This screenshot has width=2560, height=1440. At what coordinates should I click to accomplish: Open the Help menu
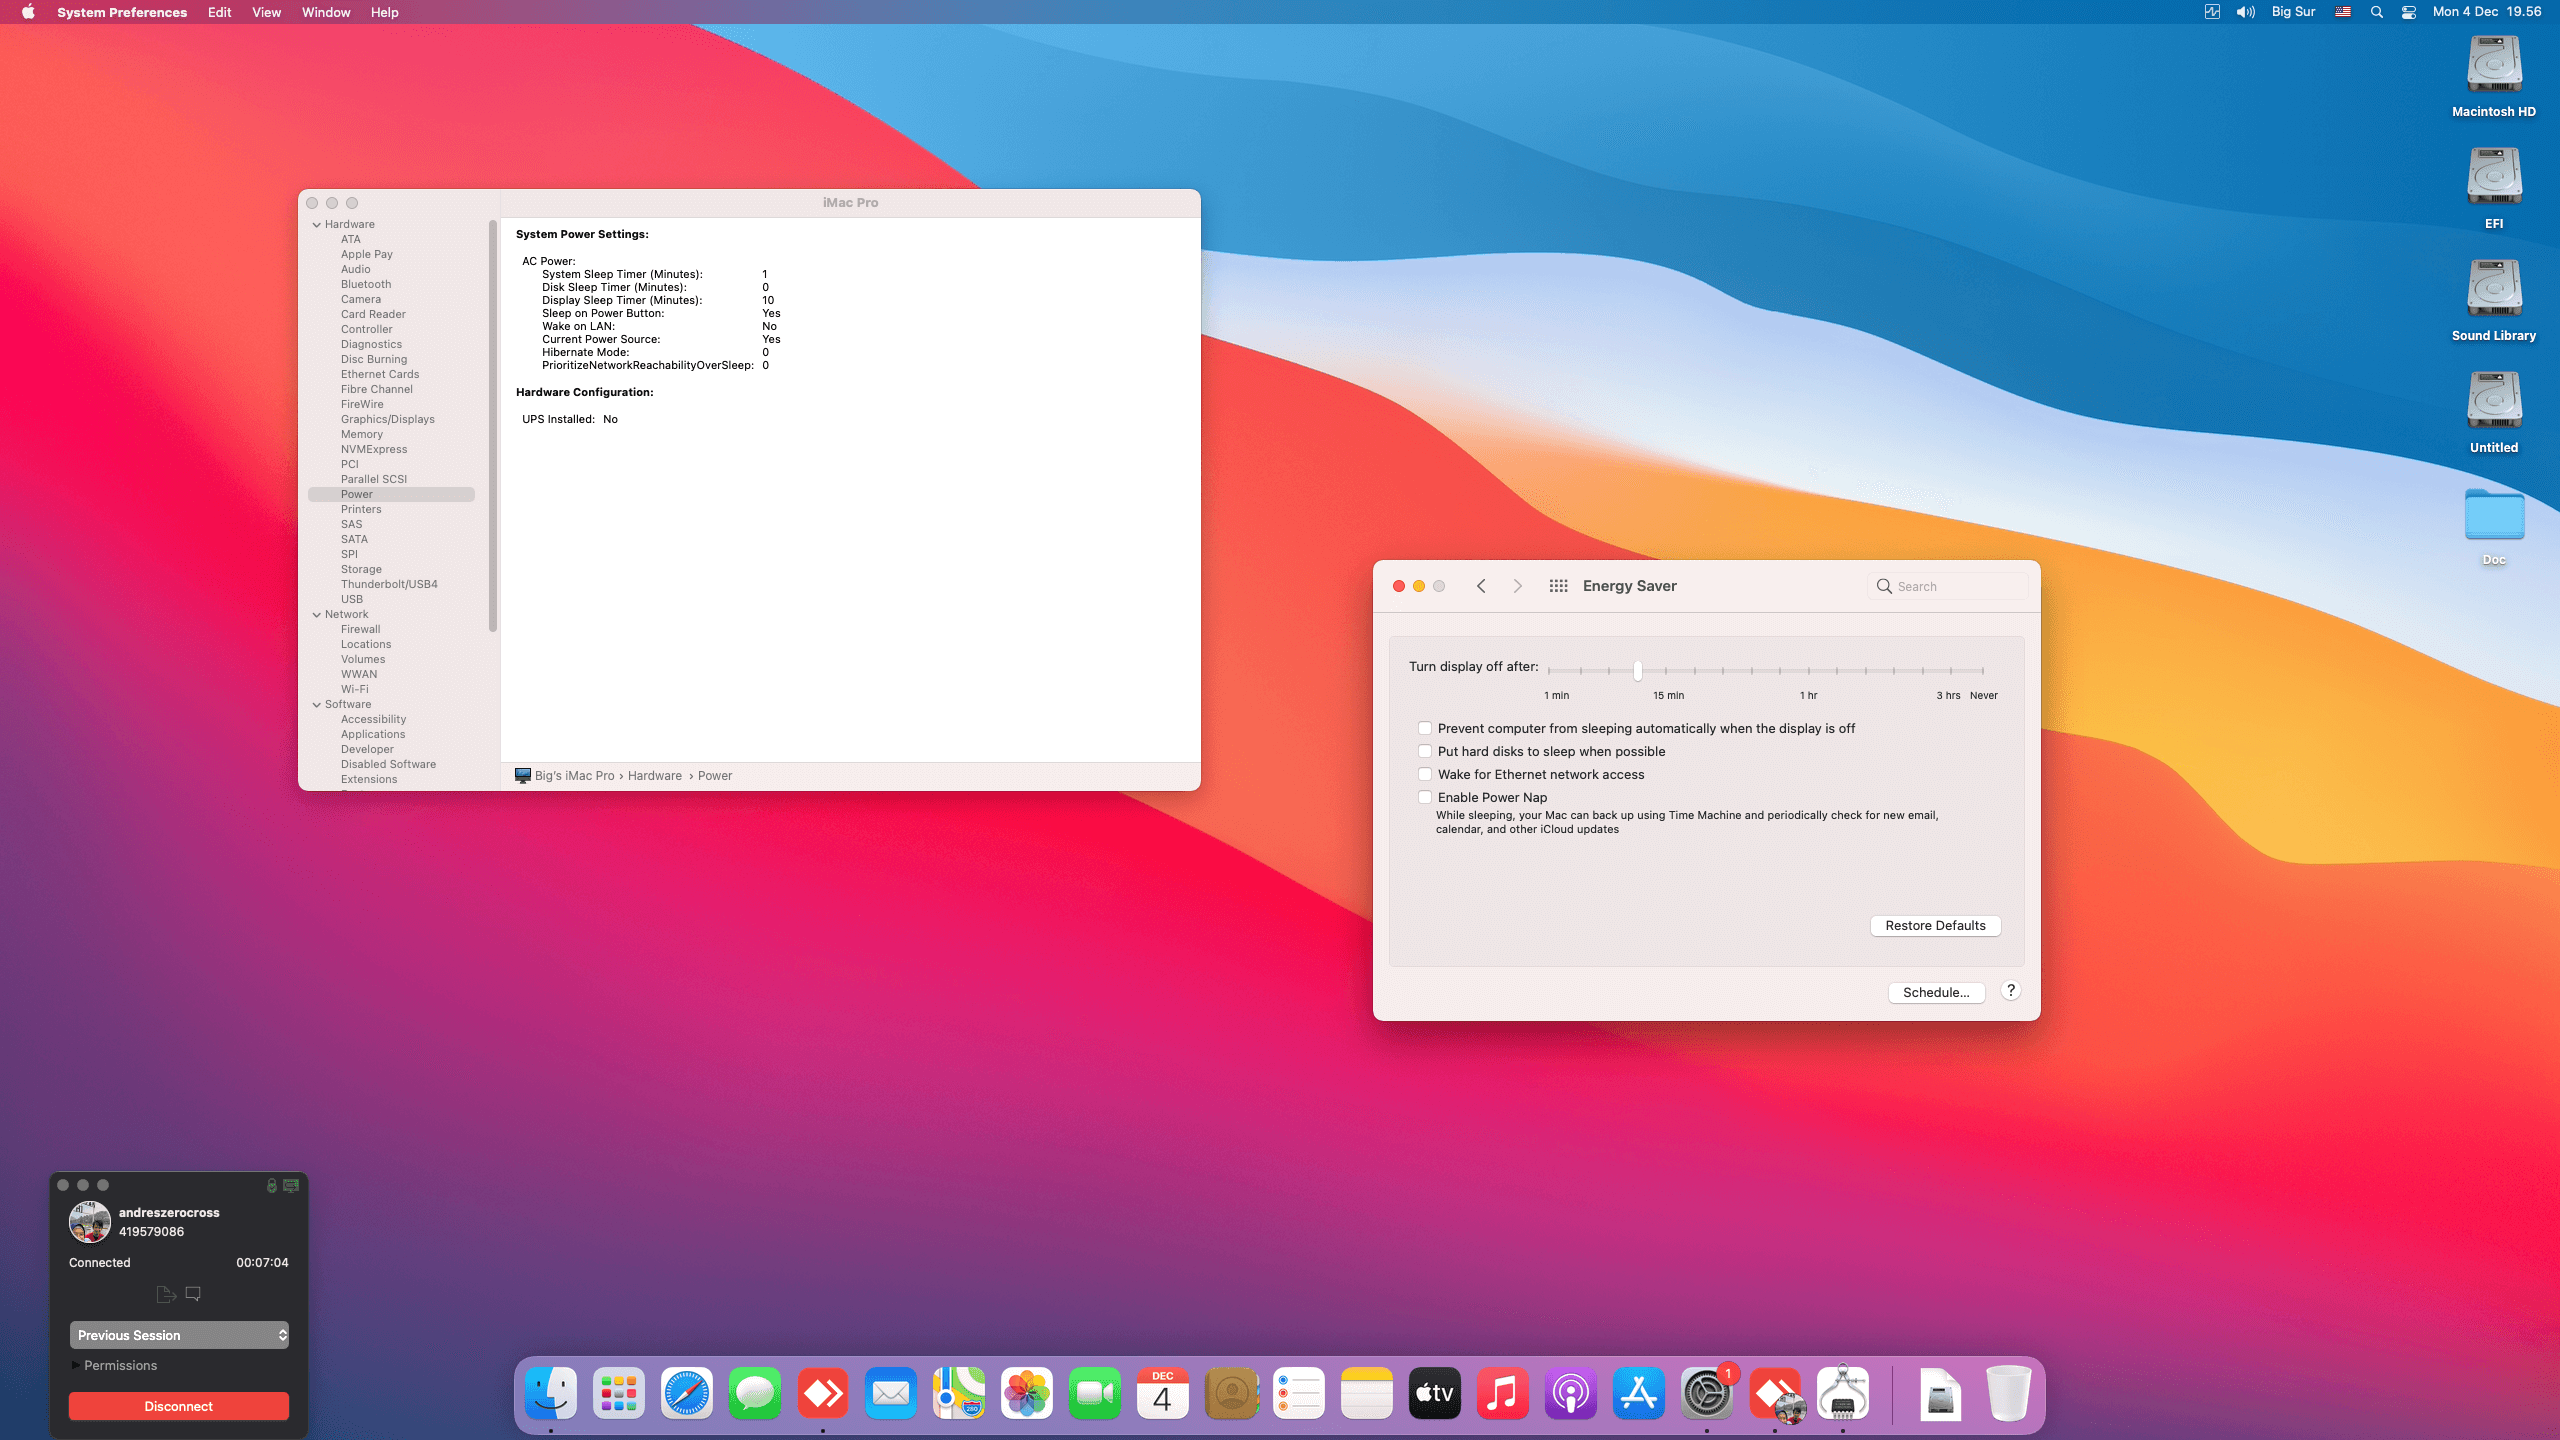click(384, 12)
